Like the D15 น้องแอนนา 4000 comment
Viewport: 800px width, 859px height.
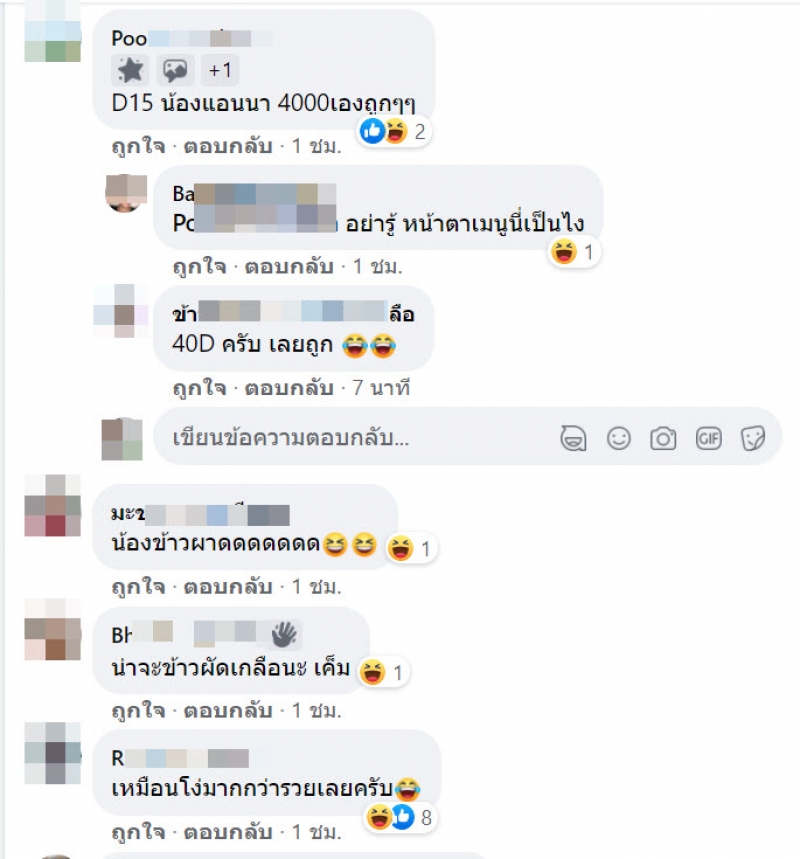pos(138,146)
